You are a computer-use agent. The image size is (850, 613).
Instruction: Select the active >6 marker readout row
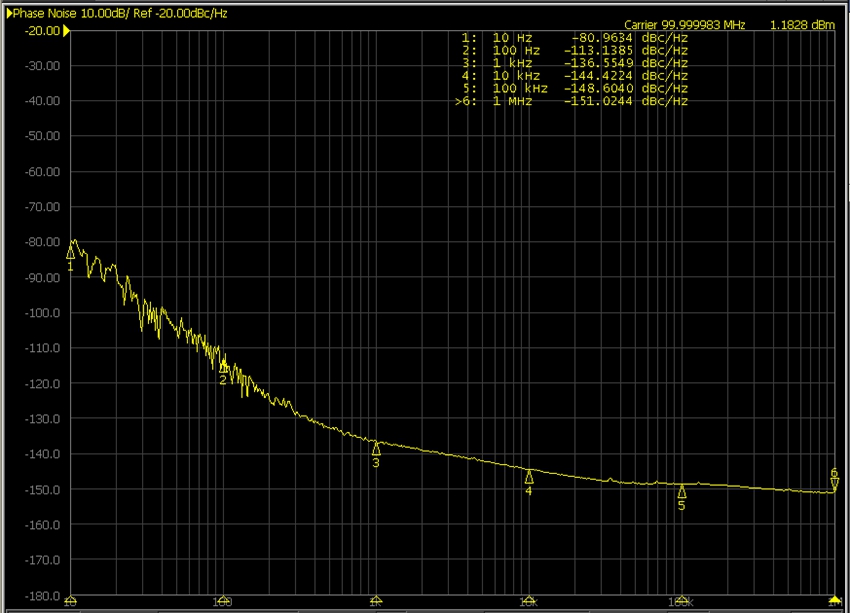pyautogui.click(x=575, y=102)
